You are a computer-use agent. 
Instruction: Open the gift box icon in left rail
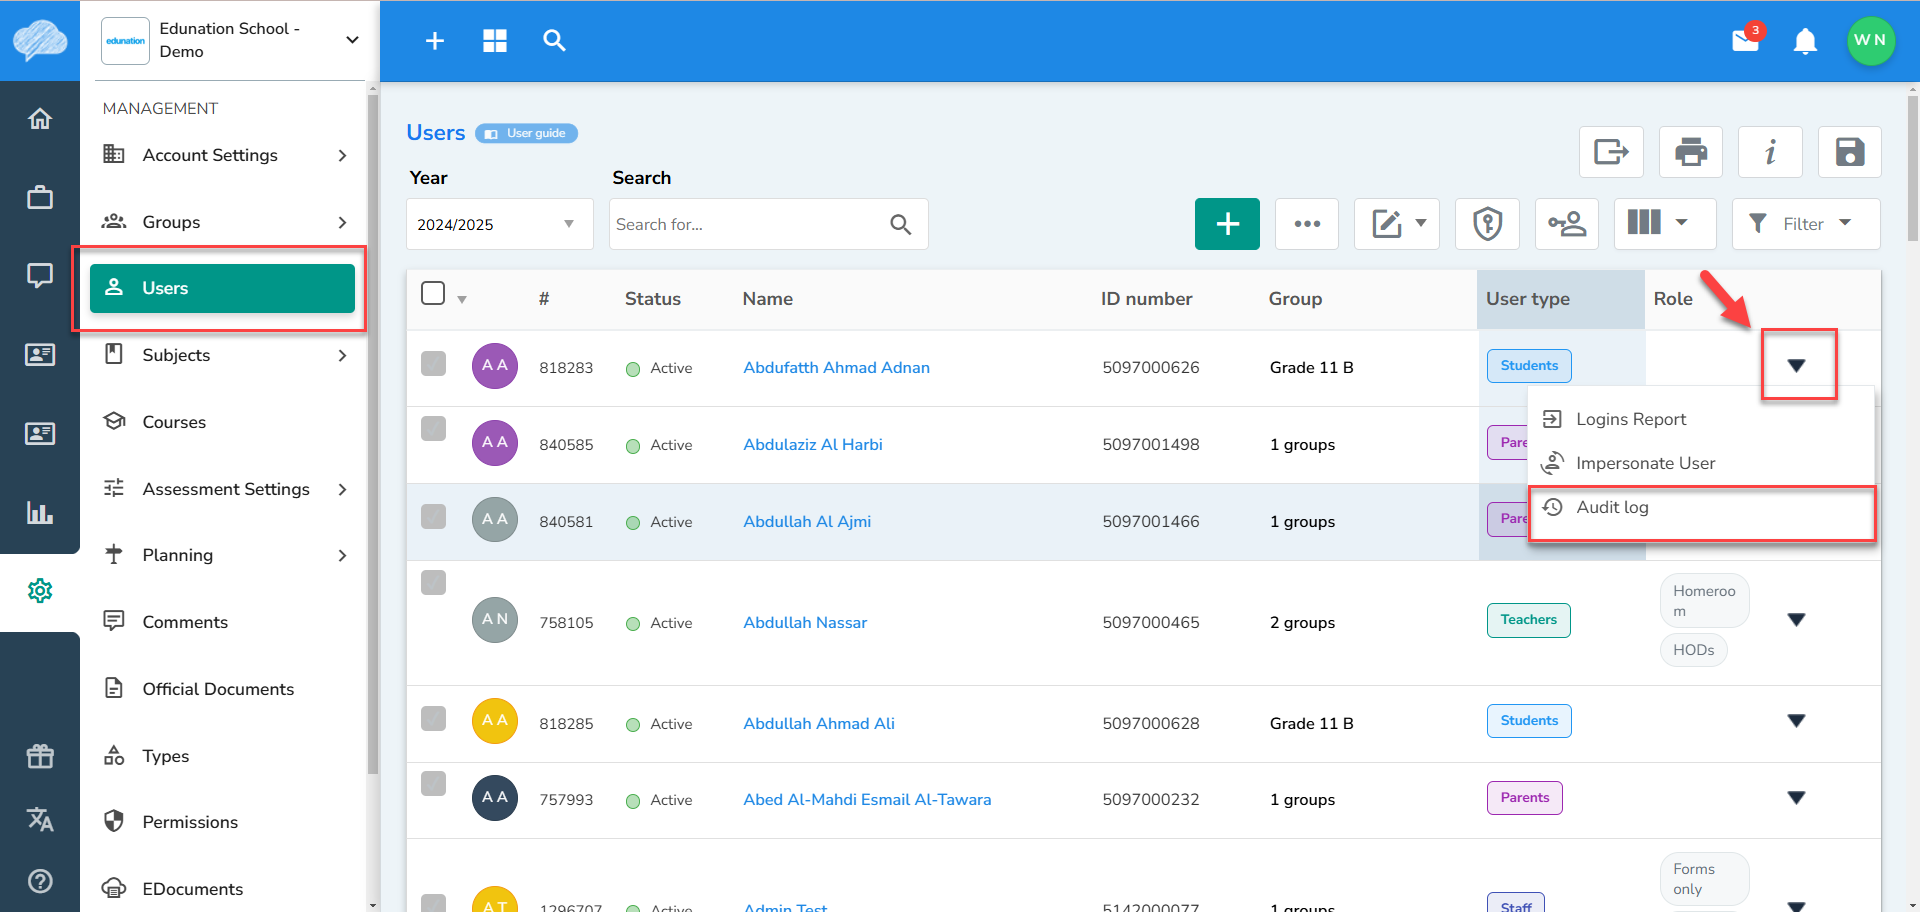coord(40,756)
